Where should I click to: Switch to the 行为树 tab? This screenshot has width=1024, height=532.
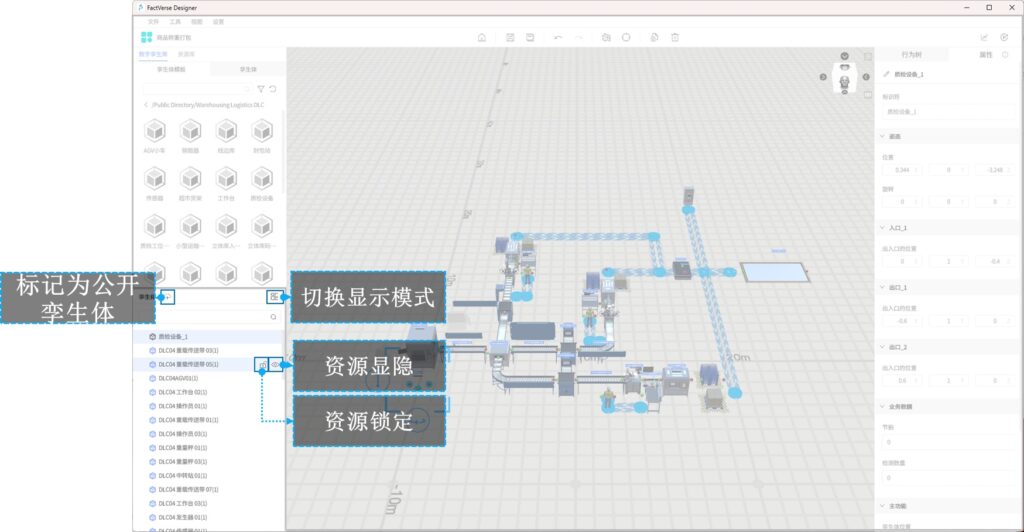[x=912, y=54]
